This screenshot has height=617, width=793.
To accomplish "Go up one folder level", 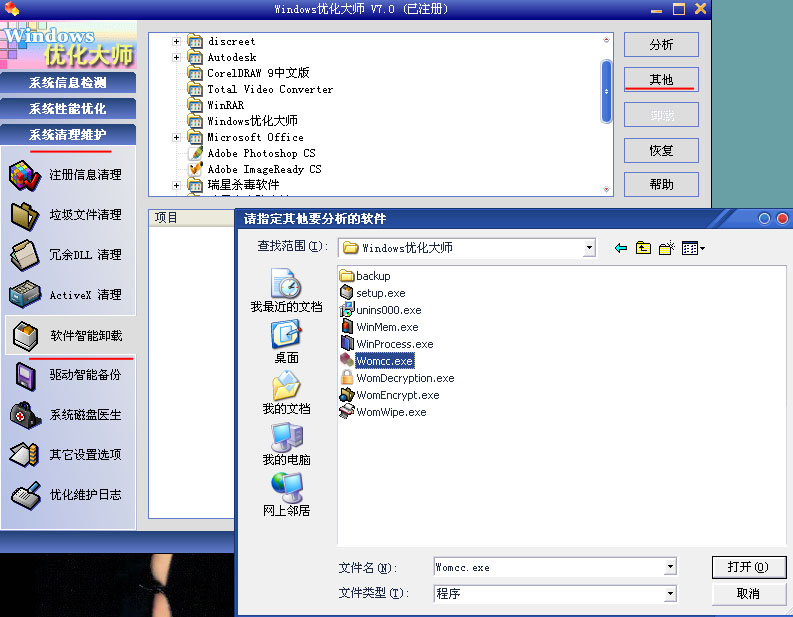I will tap(643, 248).
